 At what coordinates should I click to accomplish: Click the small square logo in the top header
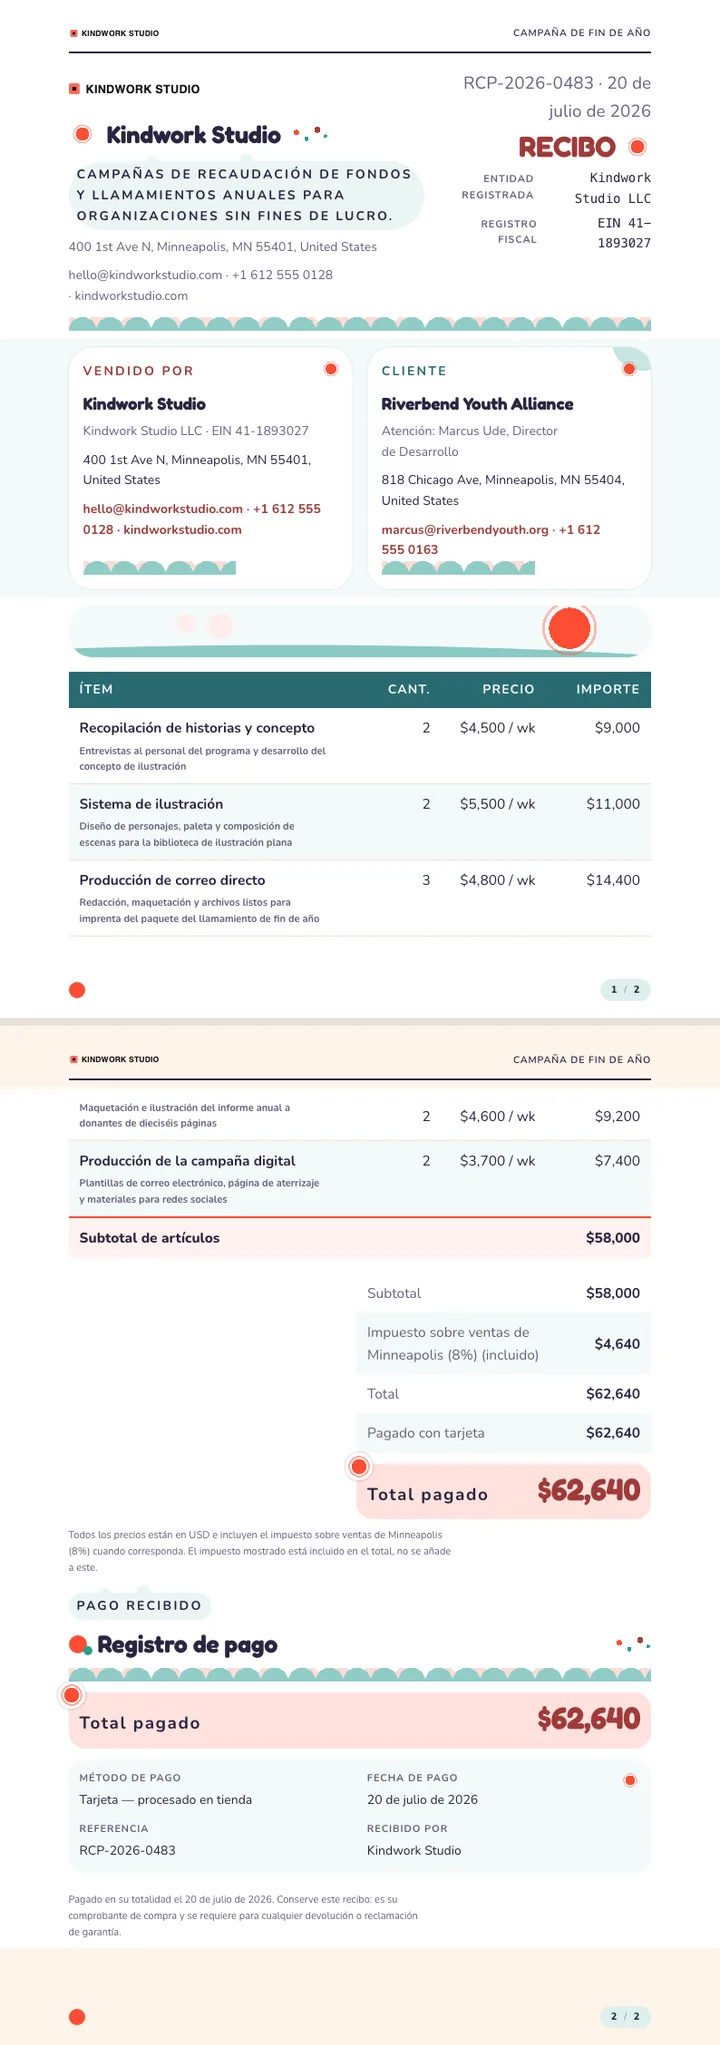pyautogui.click(x=74, y=33)
